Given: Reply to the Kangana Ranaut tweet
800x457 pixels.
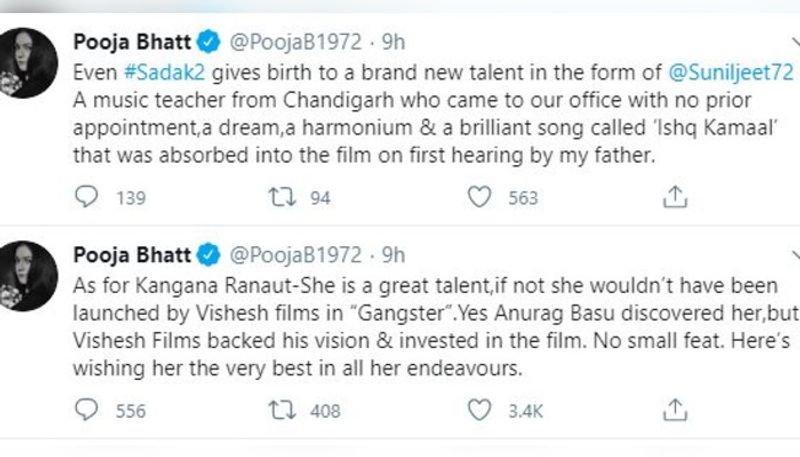Looking at the screenshot, I should click(x=86, y=410).
